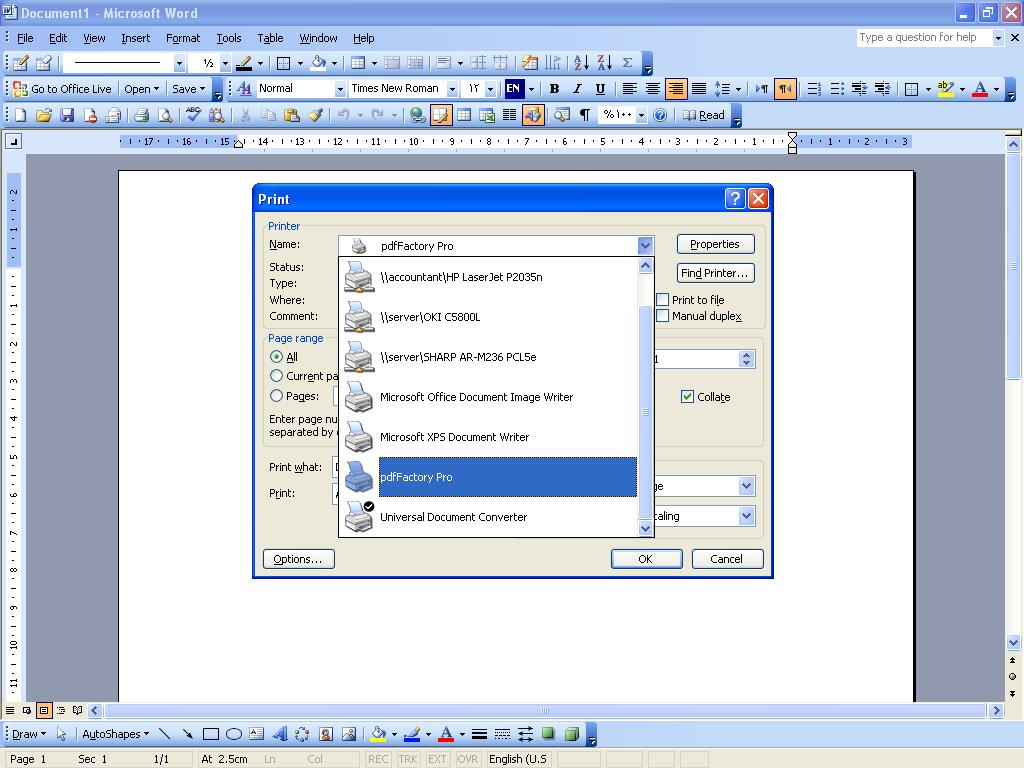Open the File menu
The height and width of the screenshot is (768, 1024).
coord(25,38)
